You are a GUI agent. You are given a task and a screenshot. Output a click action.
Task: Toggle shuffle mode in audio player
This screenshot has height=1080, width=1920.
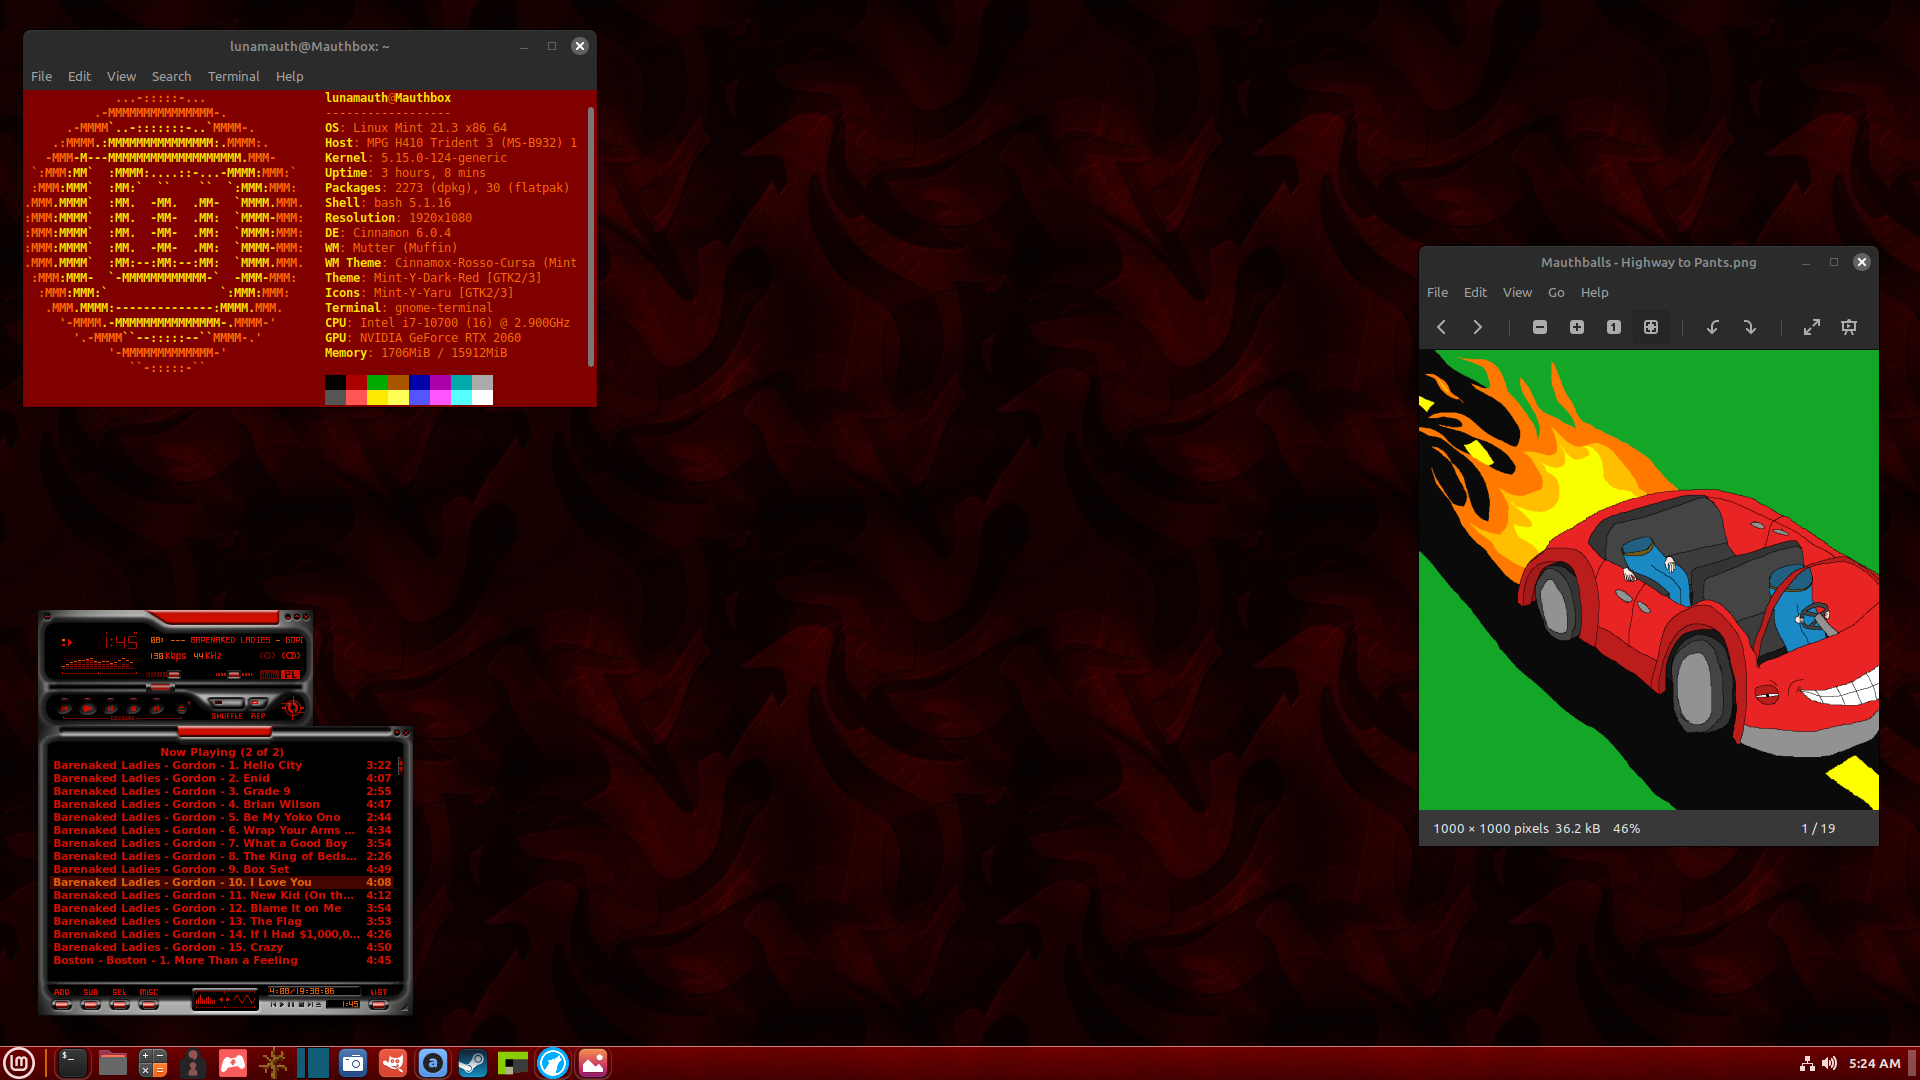226,703
